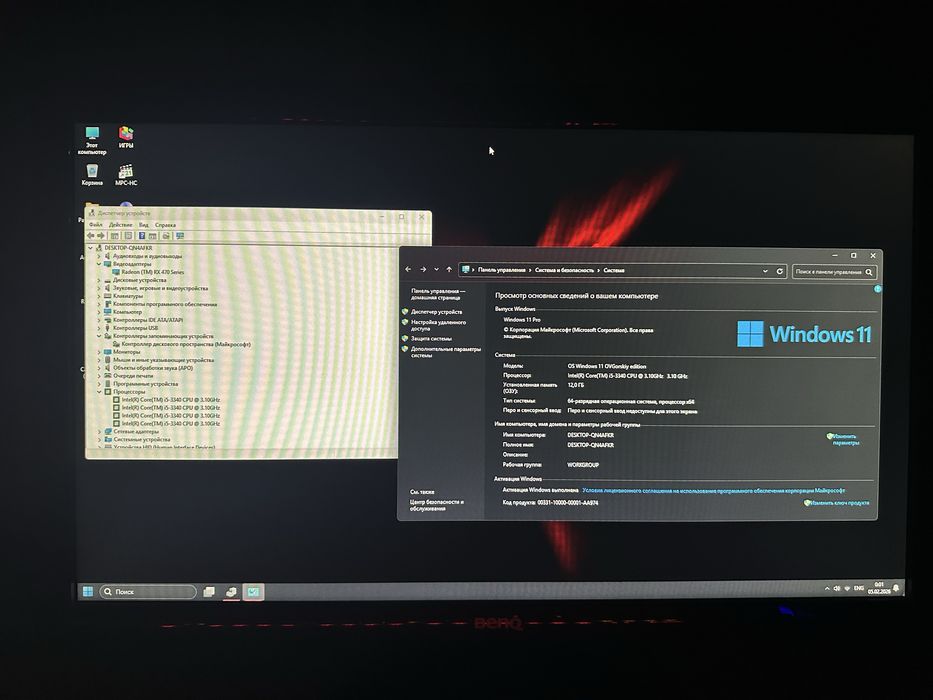Click Система и безопасность breadcrumb

pyautogui.click(x=564, y=270)
